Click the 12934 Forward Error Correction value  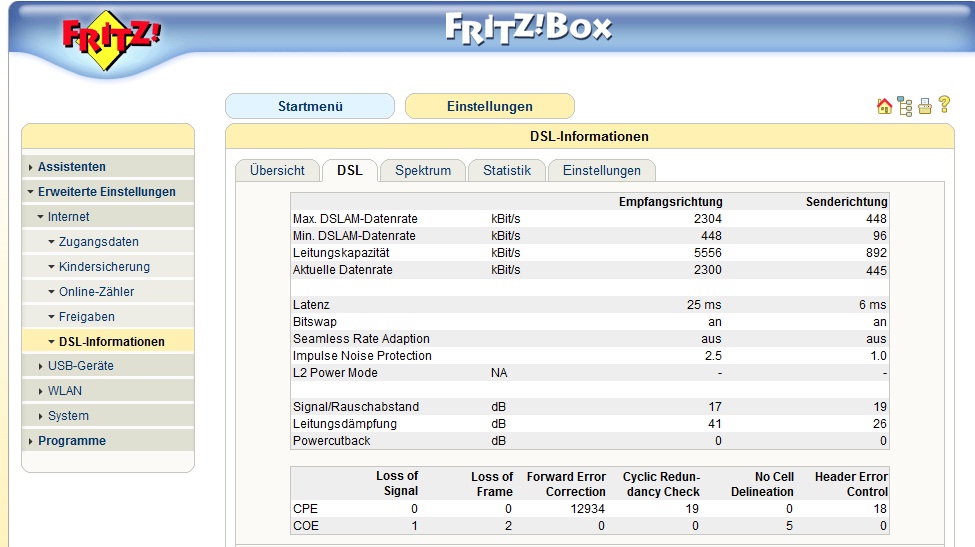(588, 508)
